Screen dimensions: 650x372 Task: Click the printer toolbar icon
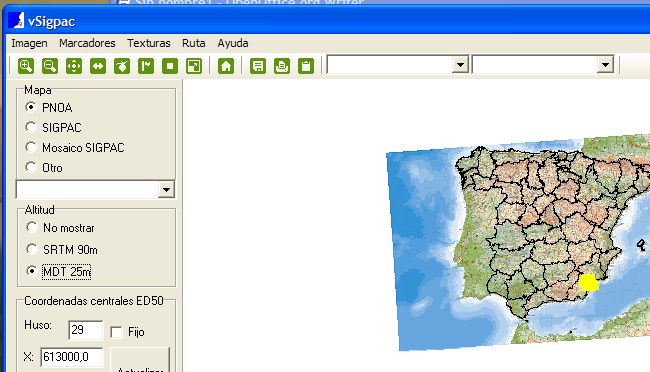pos(282,66)
